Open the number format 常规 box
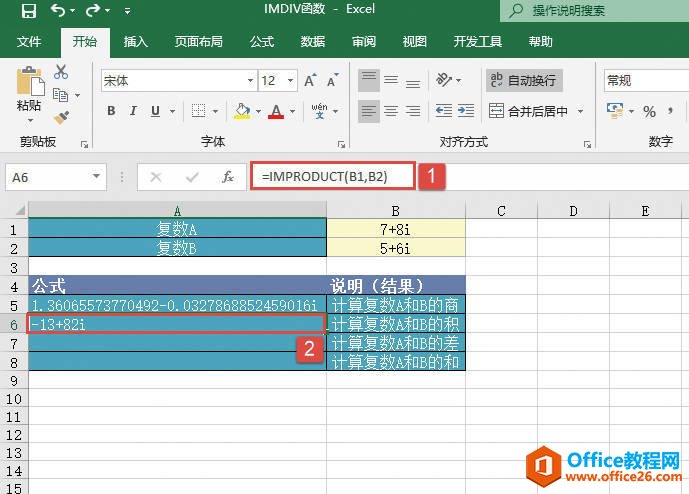 (x=646, y=80)
